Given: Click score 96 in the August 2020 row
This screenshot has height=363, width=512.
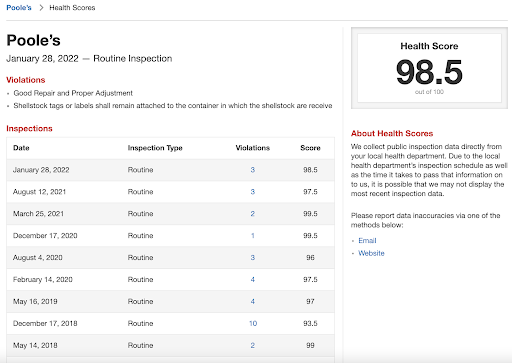Looking at the screenshot, I should coord(310,258).
